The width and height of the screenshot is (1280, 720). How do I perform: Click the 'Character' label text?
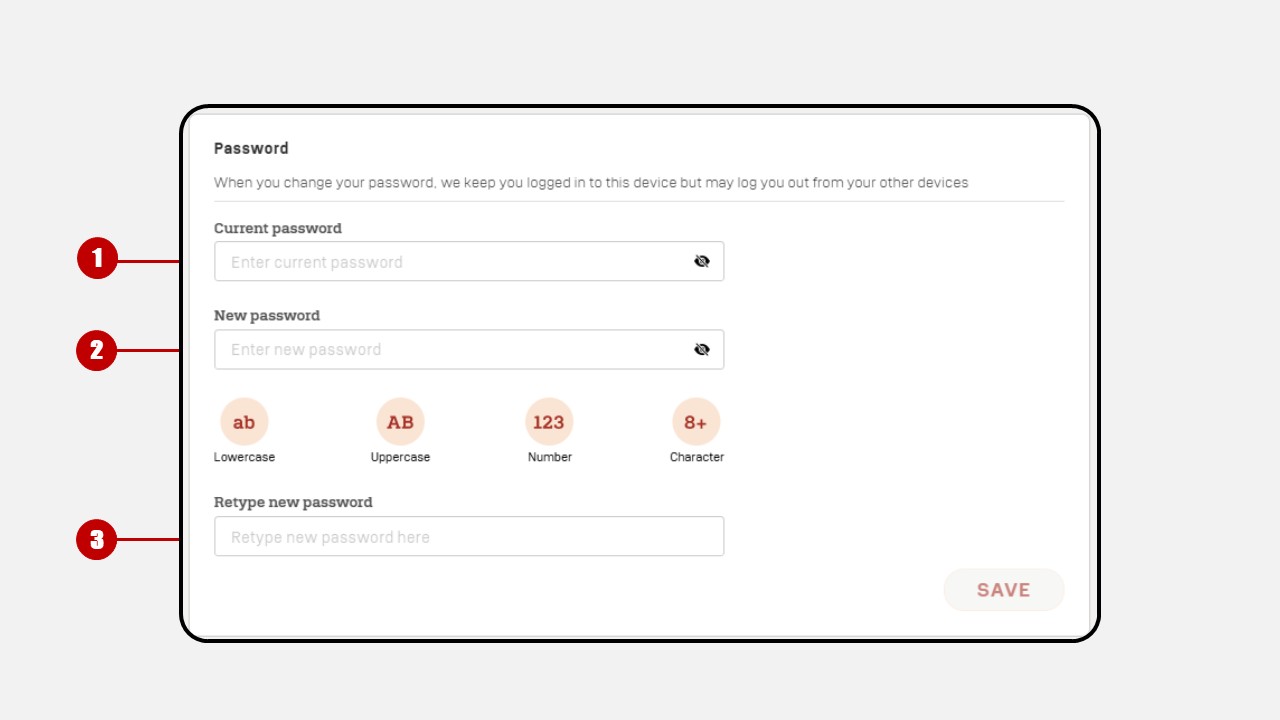click(697, 457)
